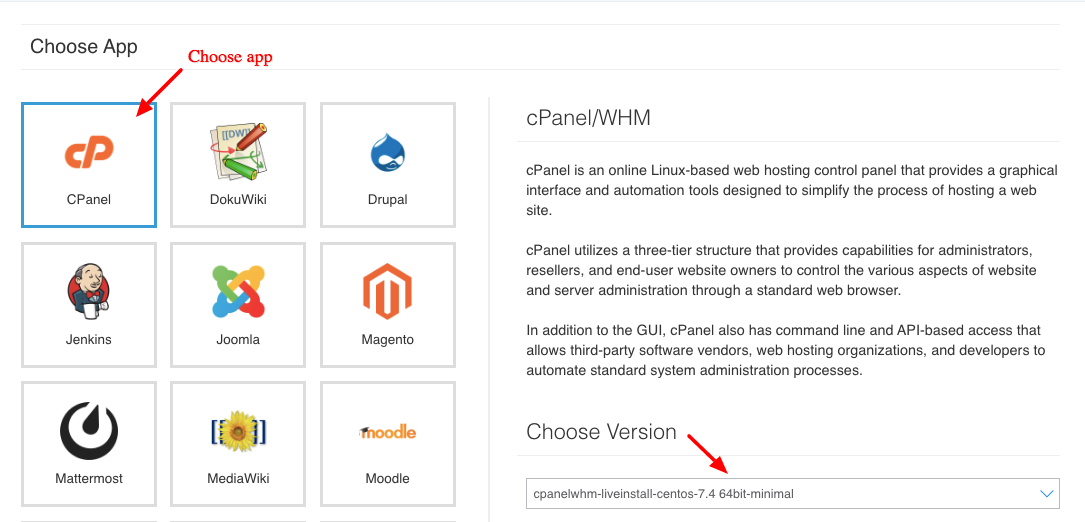Choose the Moodle logo icon
Image resolution: width=1085 pixels, height=522 pixels.
[387, 433]
